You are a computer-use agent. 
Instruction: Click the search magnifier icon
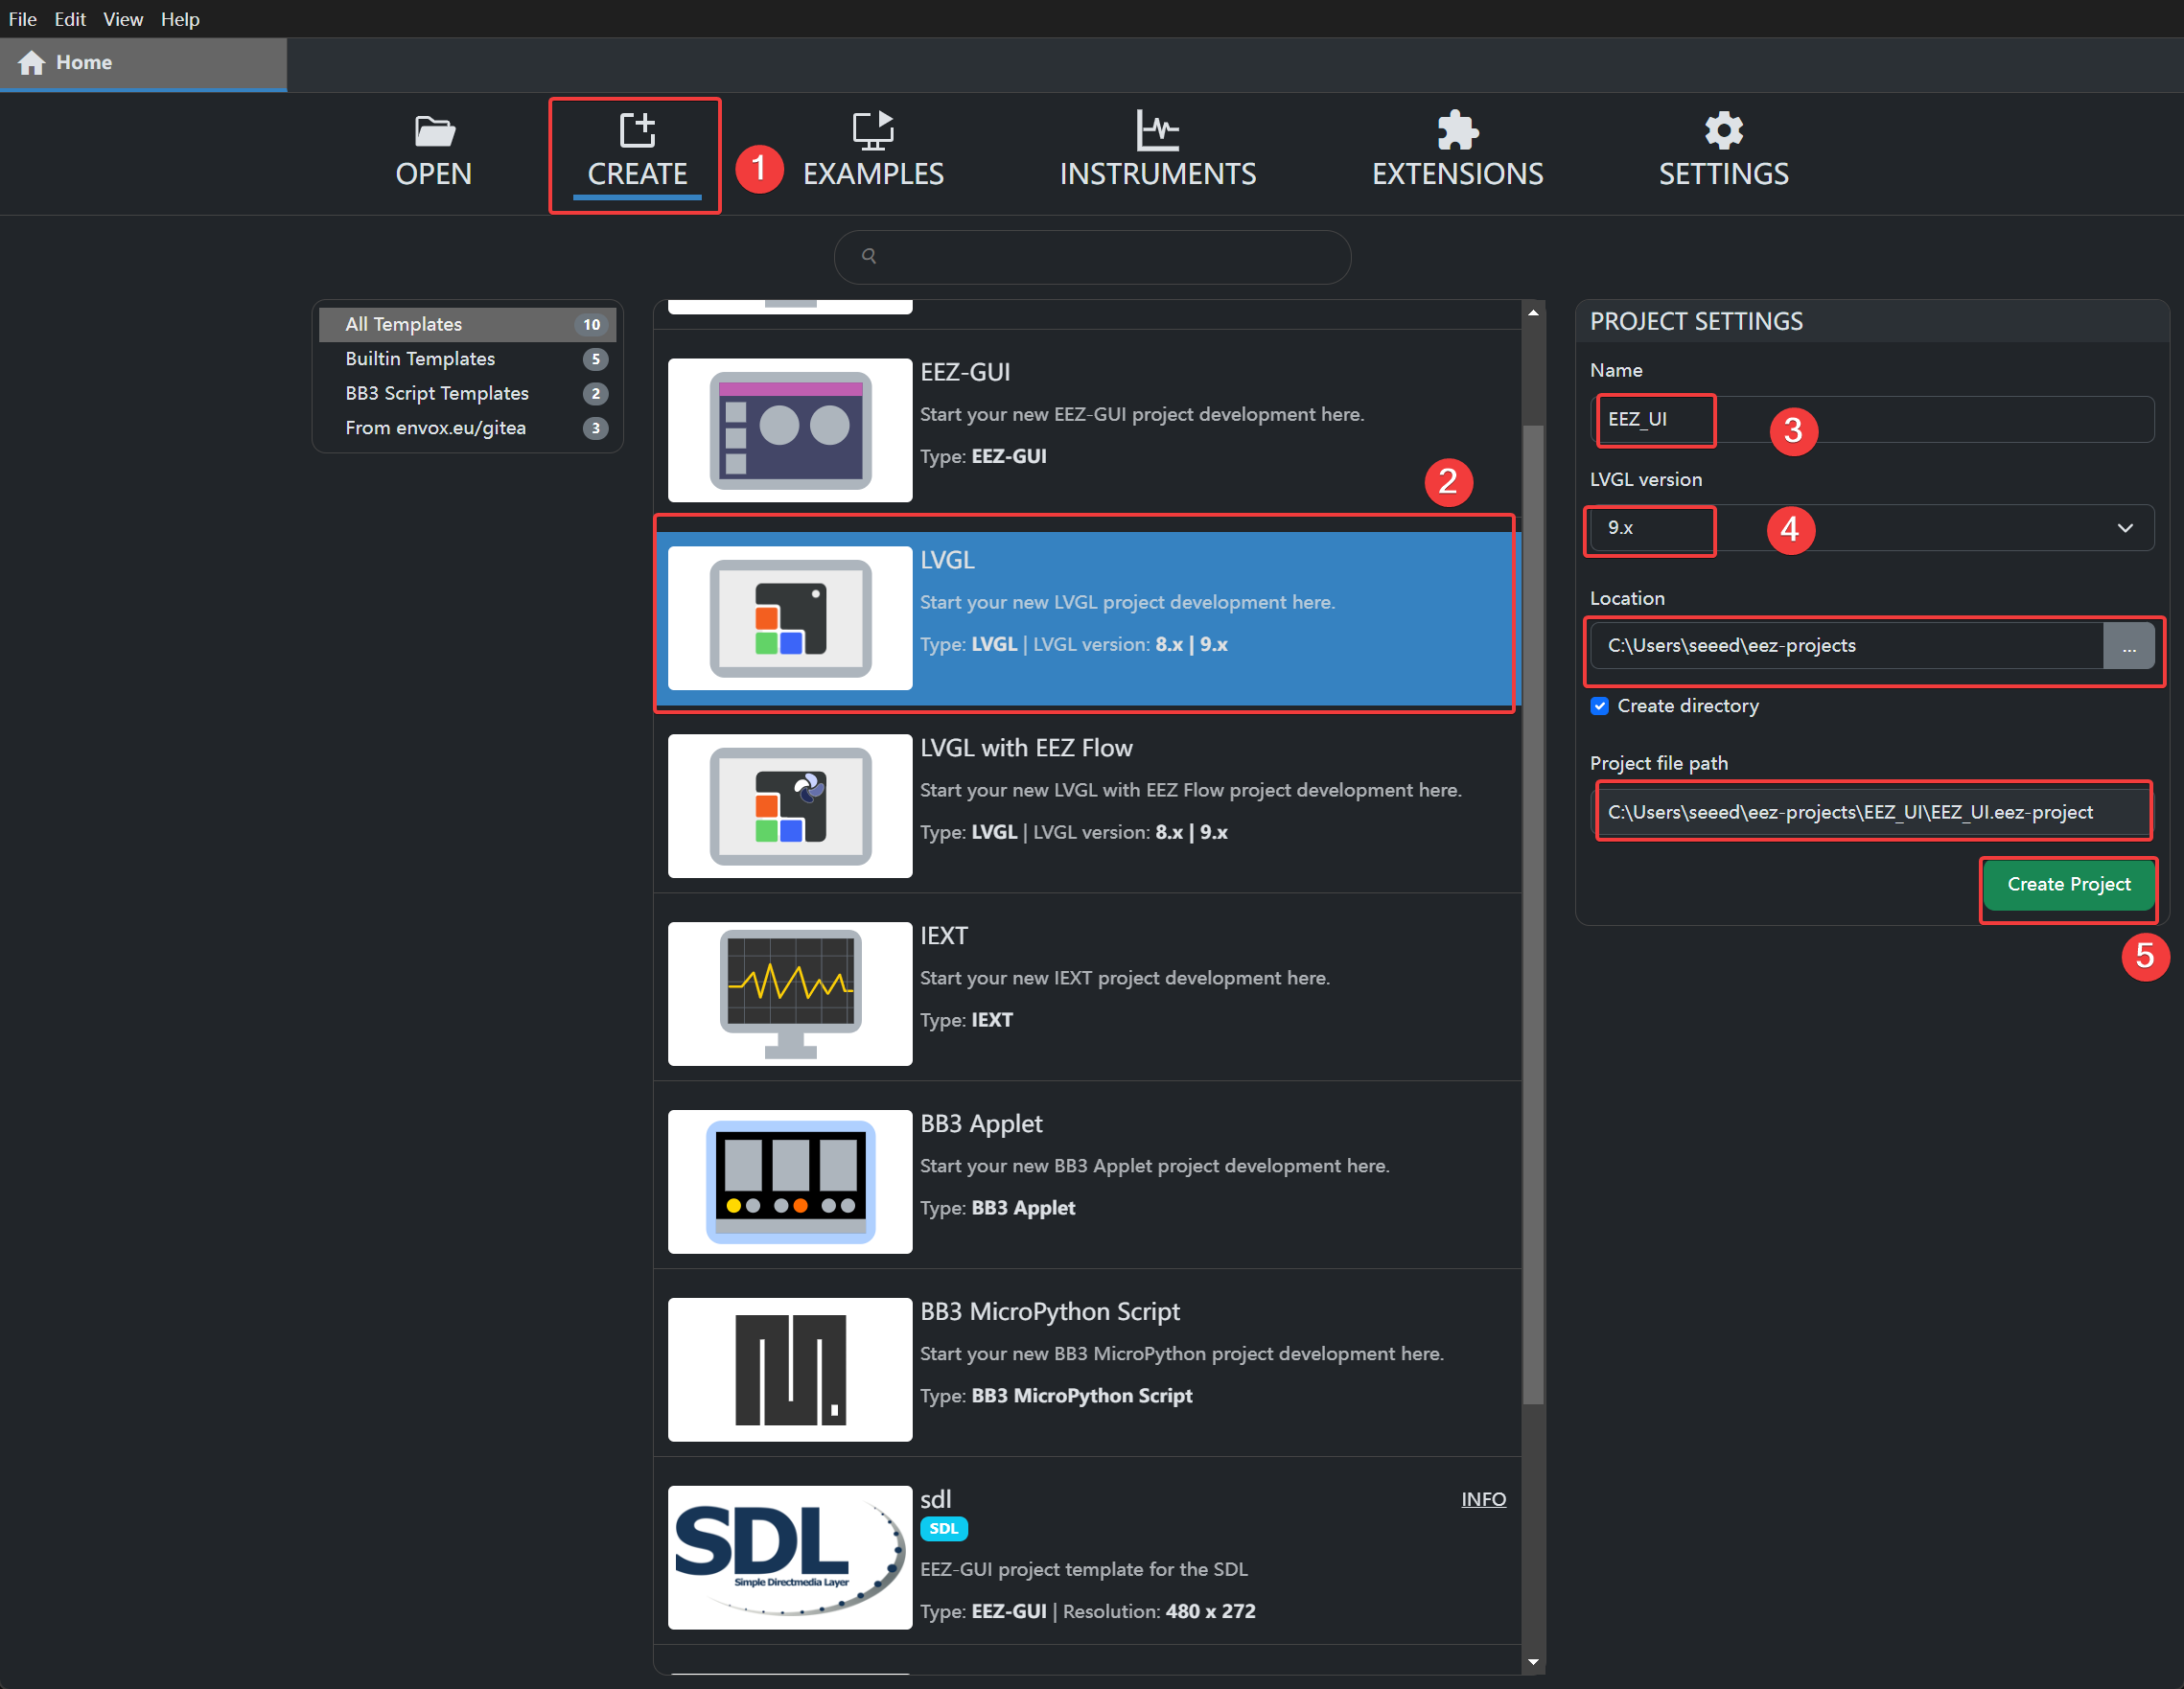pyautogui.click(x=869, y=257)
